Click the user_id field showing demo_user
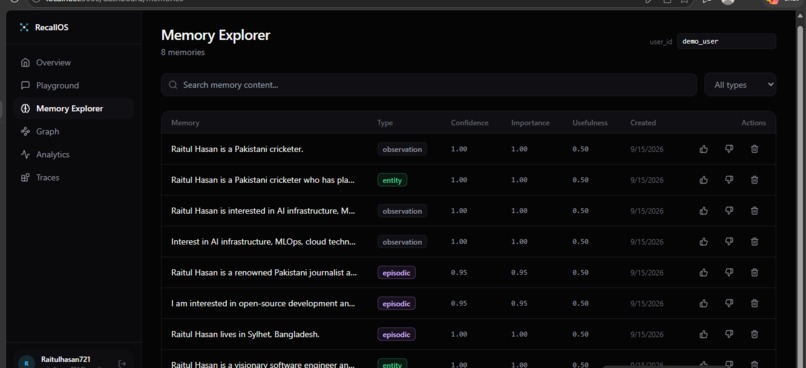This screenshot has height=368, width=806. pyautogui.click(x=726, y=41)
